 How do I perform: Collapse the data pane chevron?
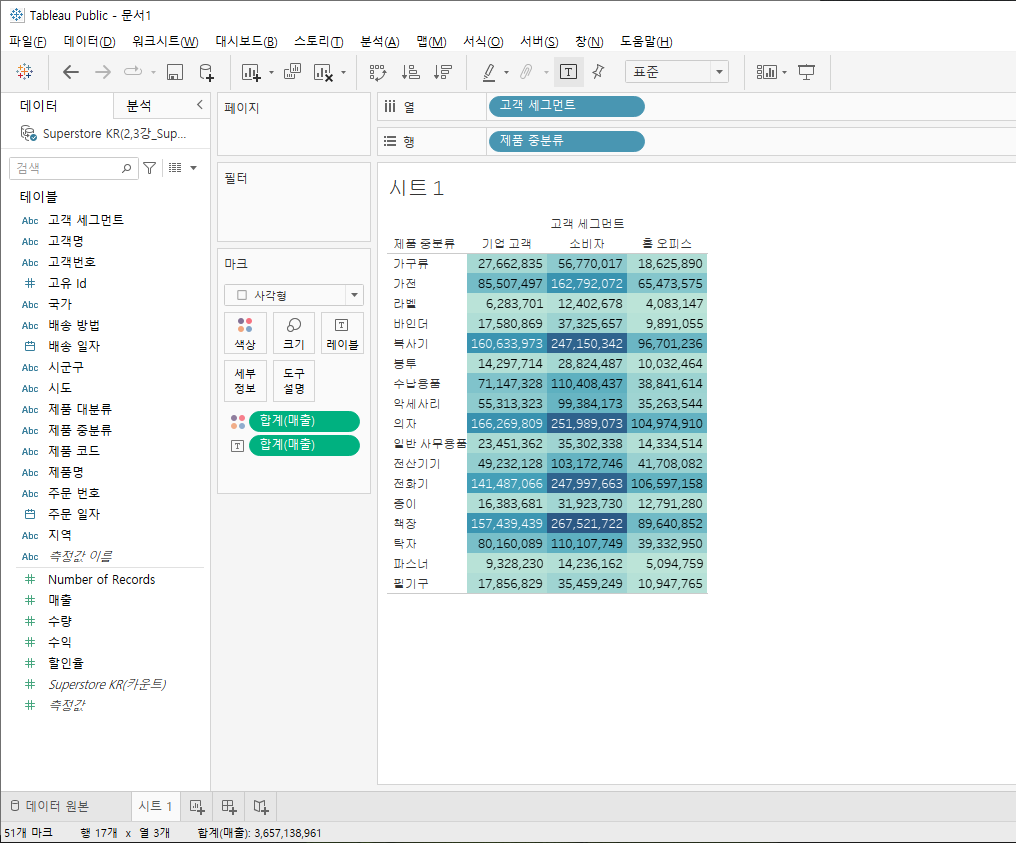[200, 104]
